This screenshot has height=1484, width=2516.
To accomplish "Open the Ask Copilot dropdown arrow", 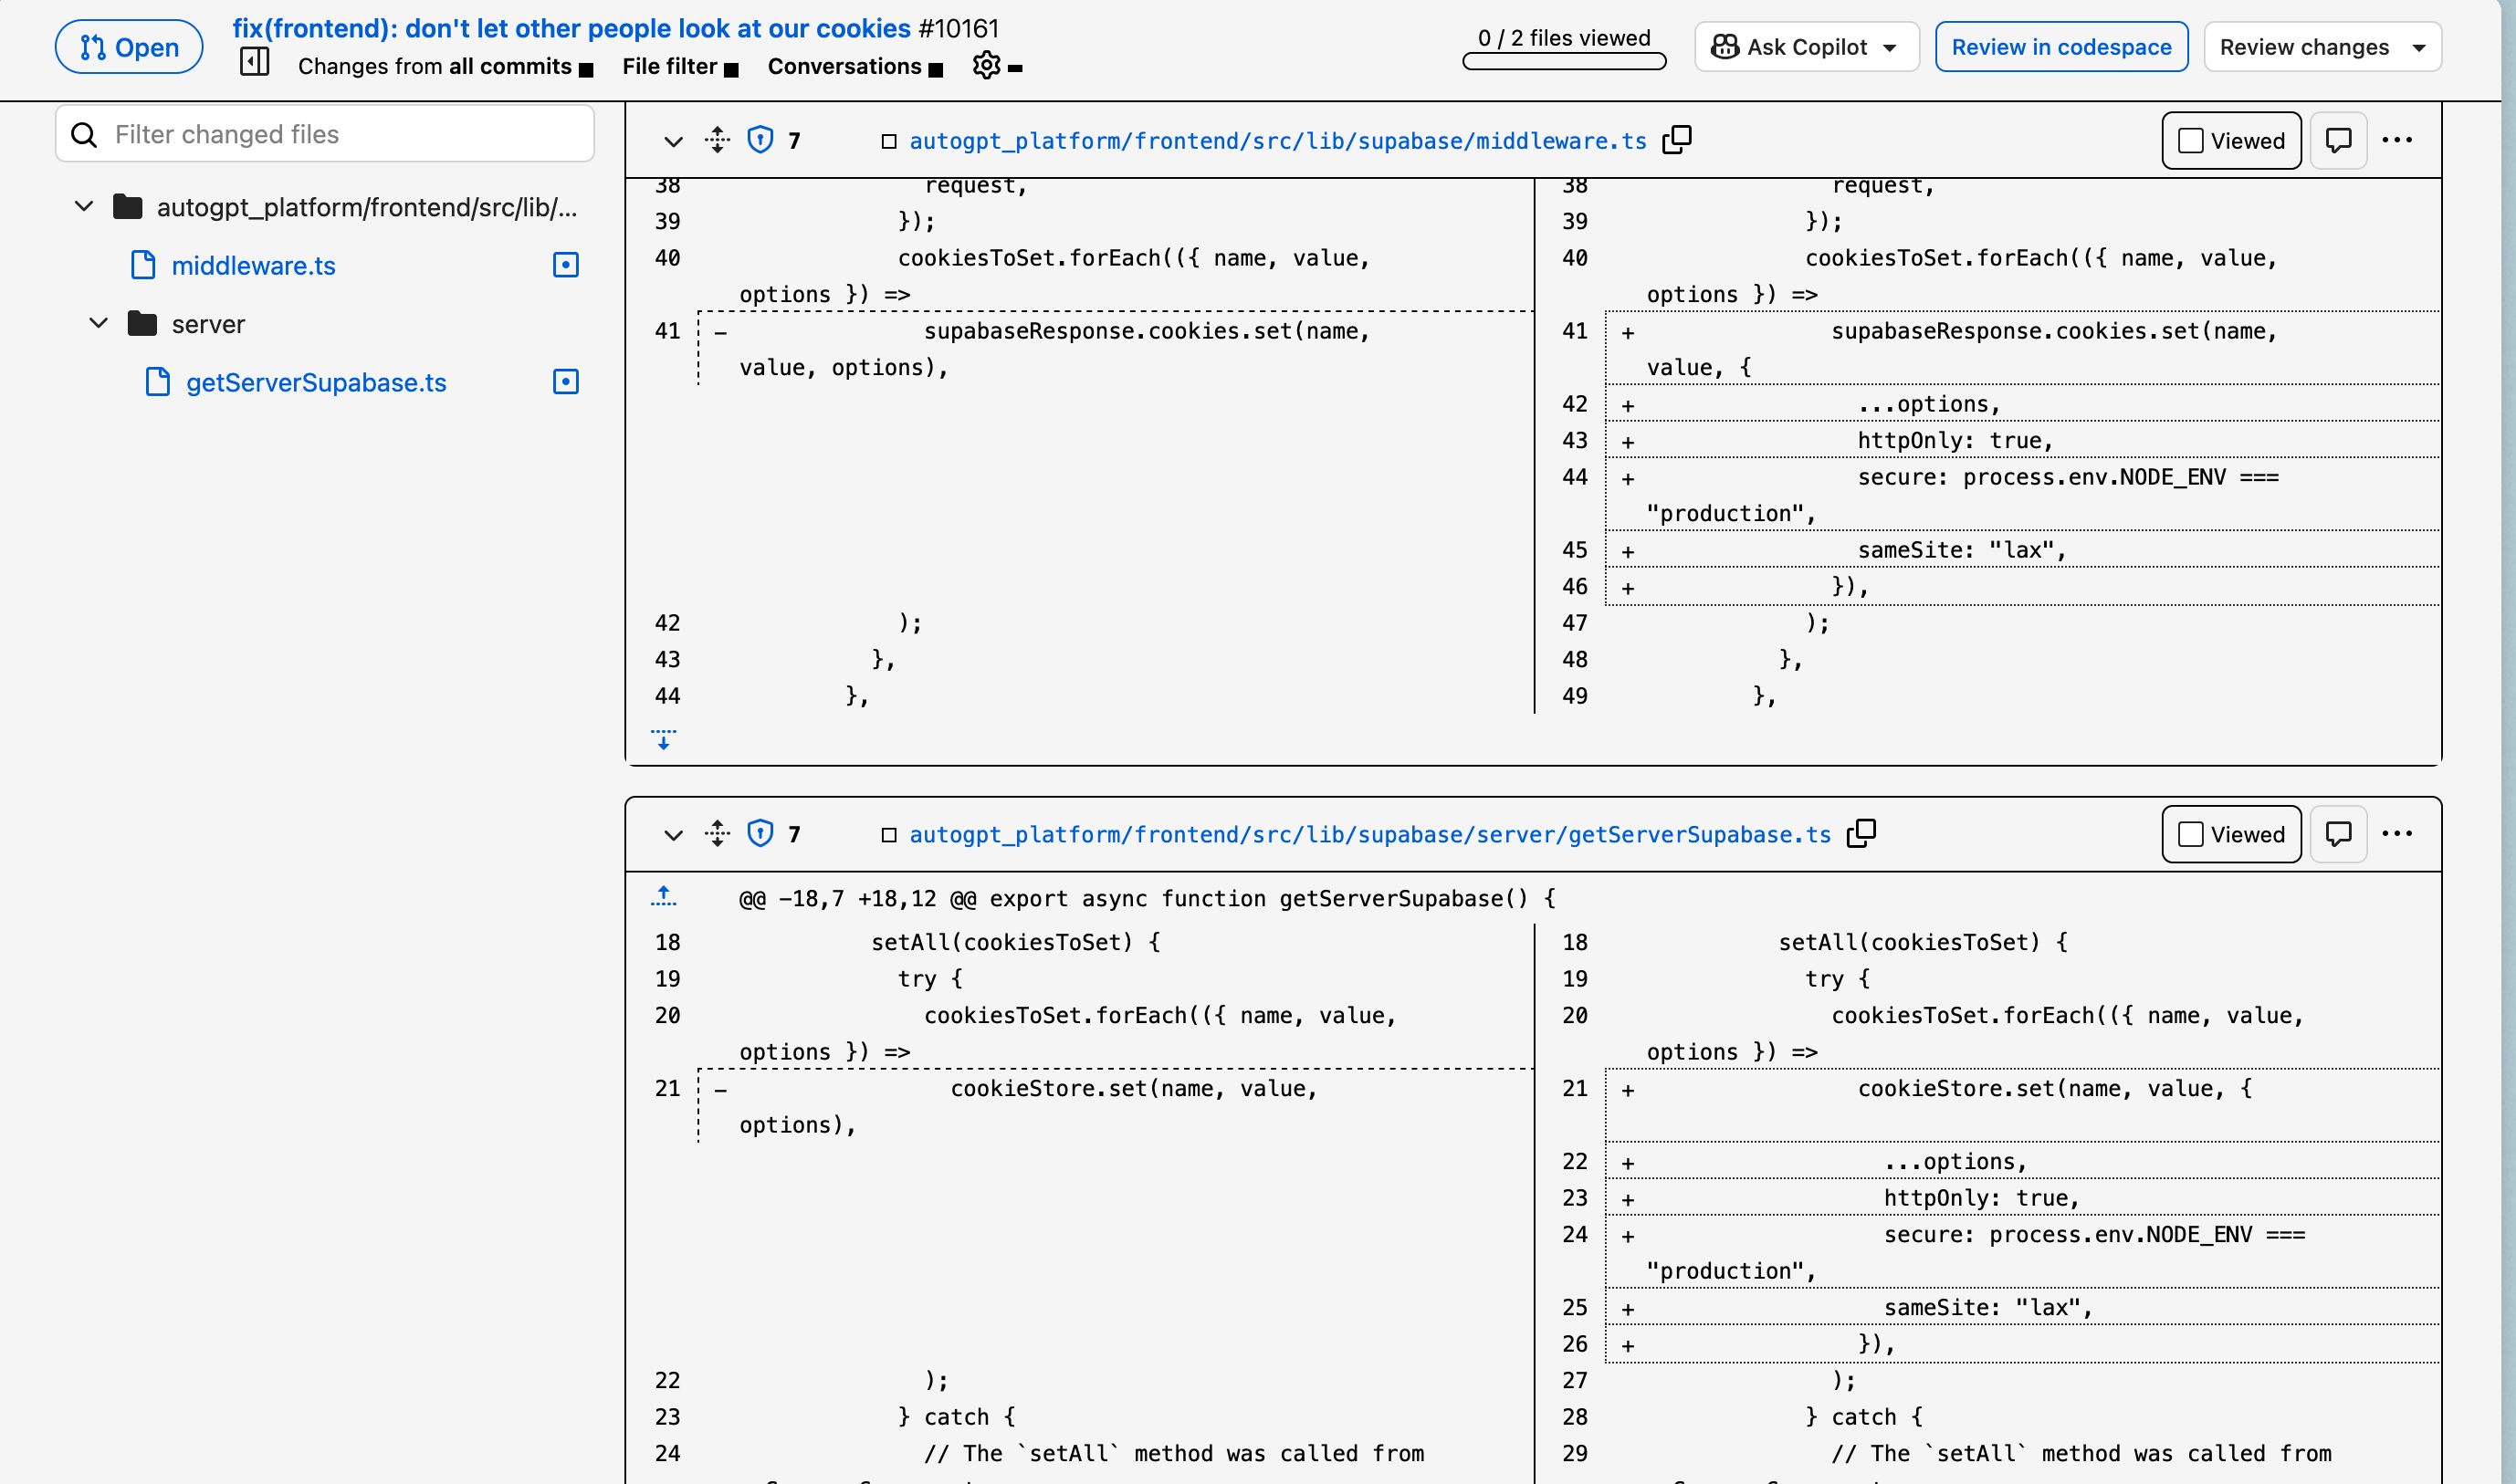I will [x=1889, y=47].
